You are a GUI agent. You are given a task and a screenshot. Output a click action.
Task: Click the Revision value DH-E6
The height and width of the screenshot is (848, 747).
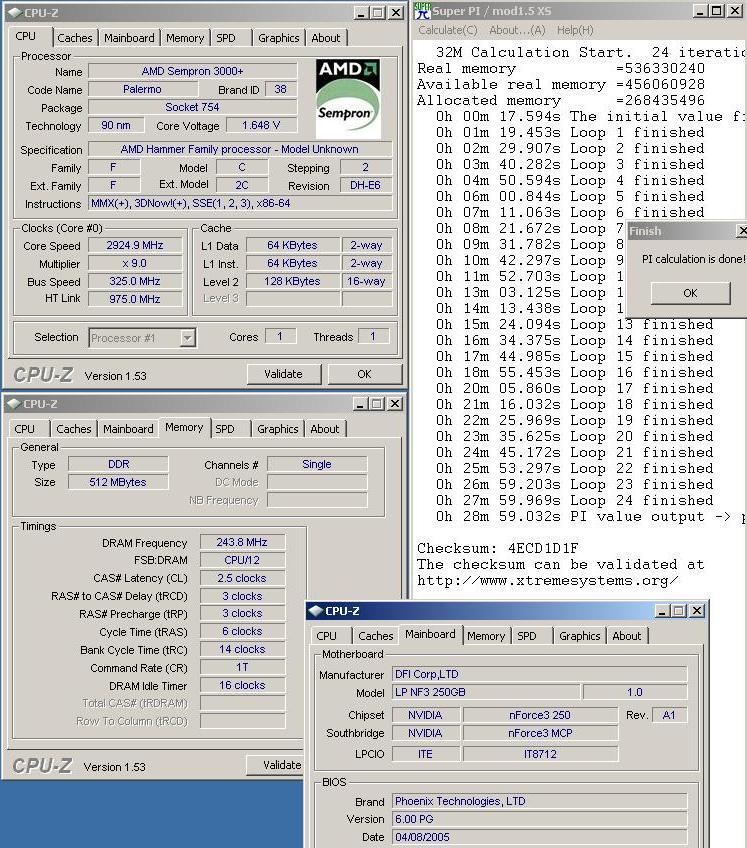pos(366,186)
